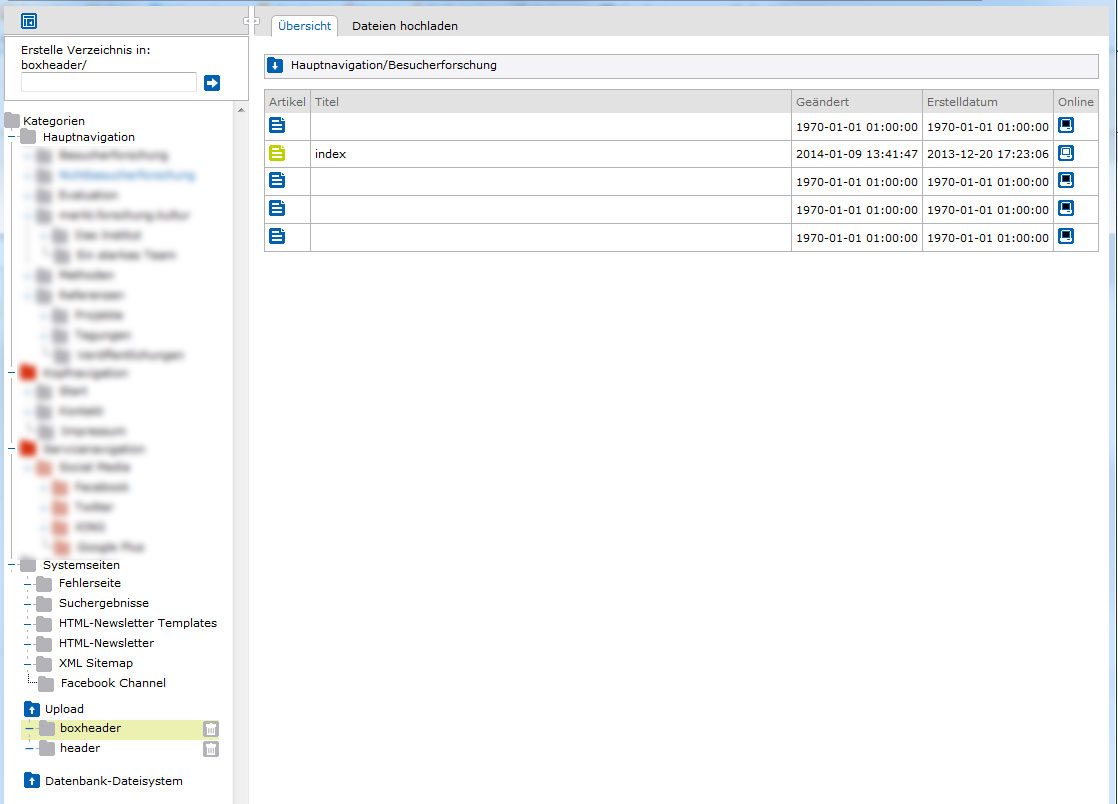Open the Übersicht tab
The image size is (1118, 804).
(304, 26)
